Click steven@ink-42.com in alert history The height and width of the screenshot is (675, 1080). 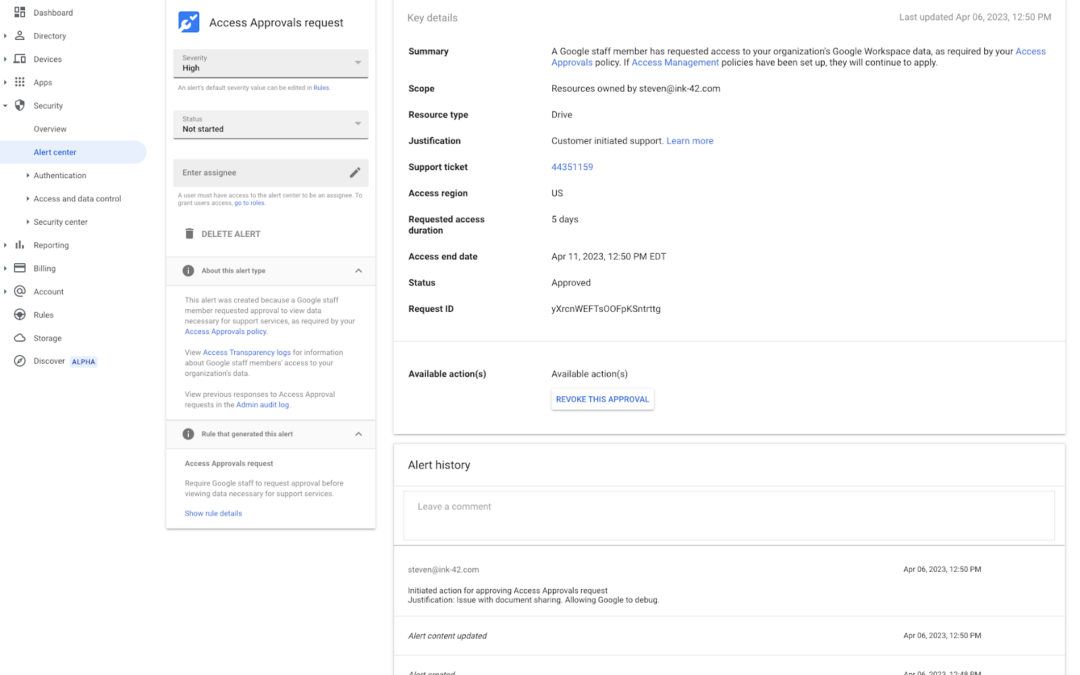[x=444, y=570]
